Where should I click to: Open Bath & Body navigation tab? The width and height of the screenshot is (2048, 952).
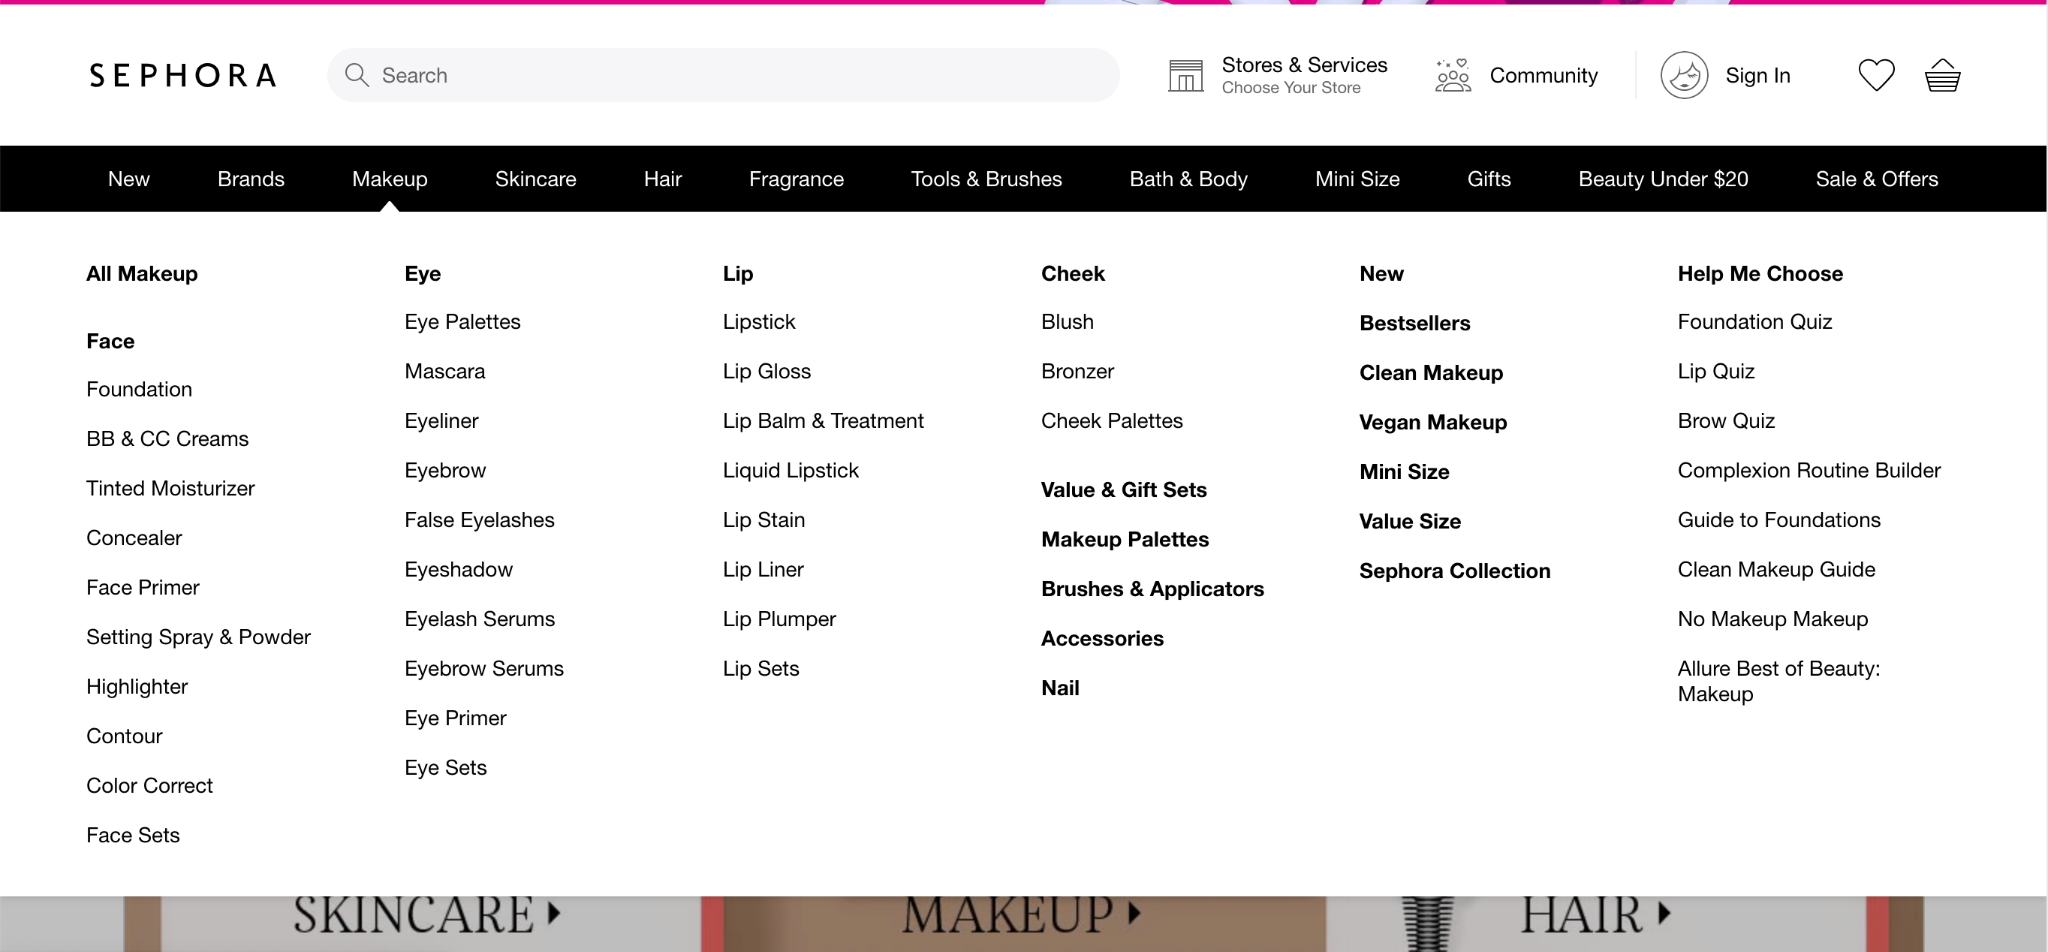coord(1188,179)
